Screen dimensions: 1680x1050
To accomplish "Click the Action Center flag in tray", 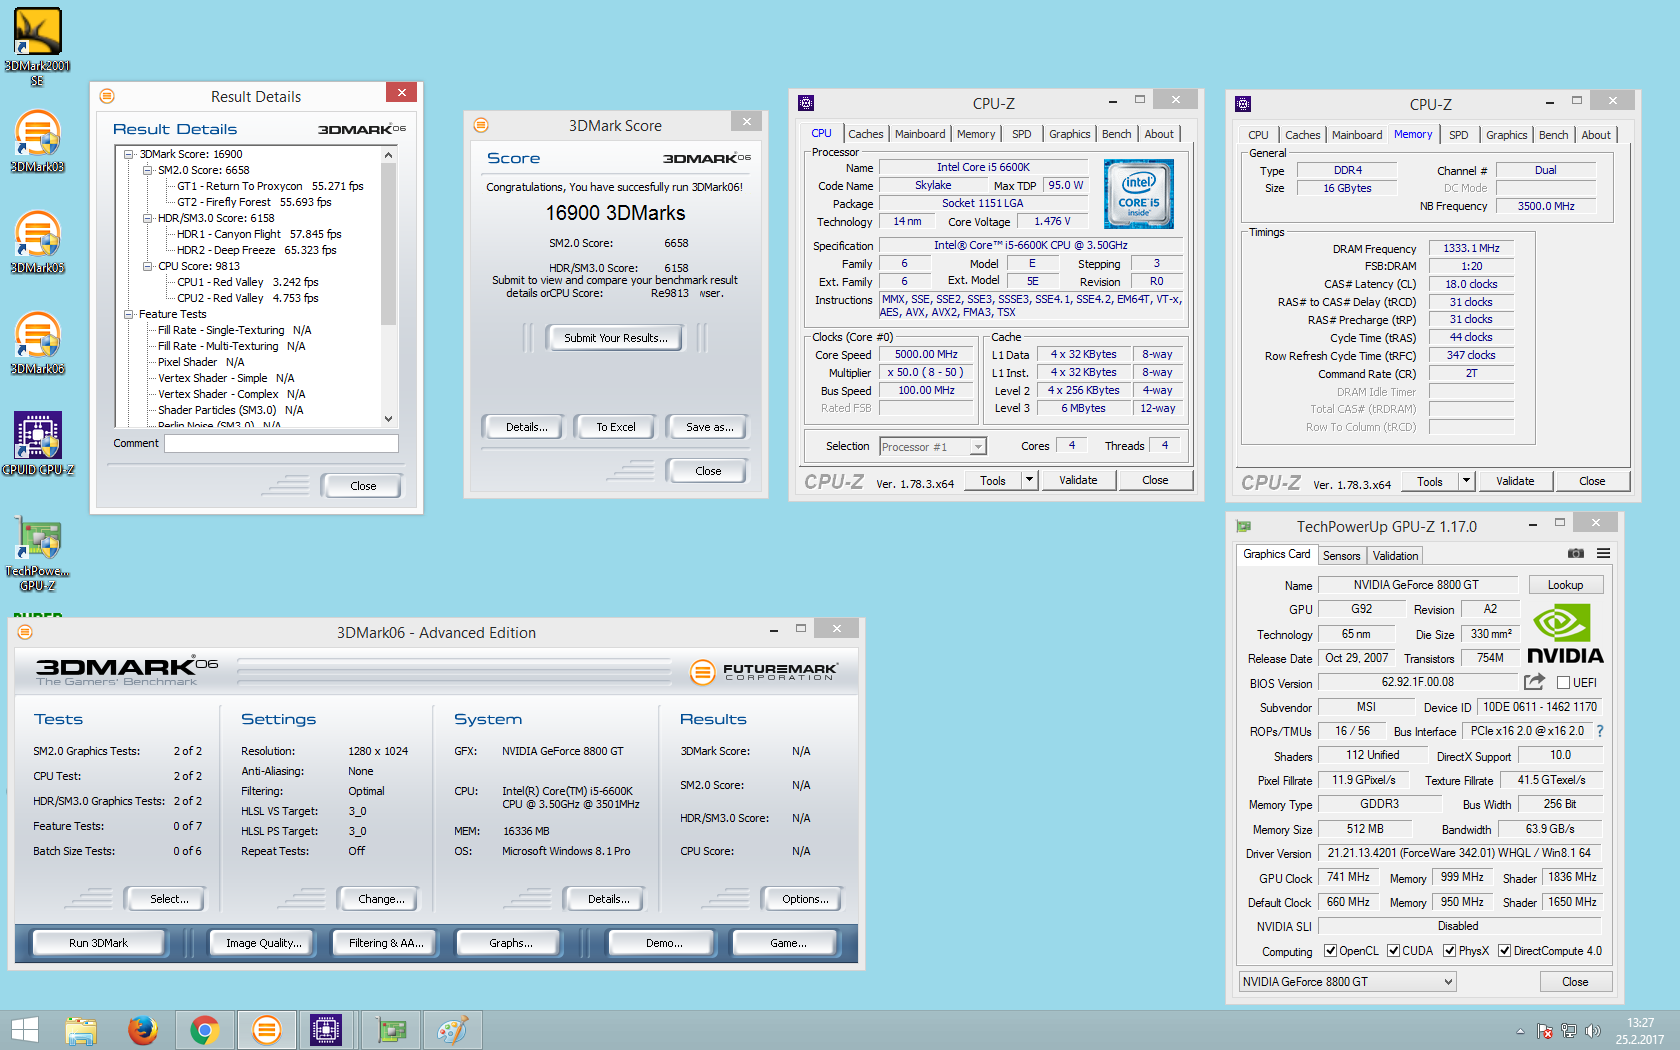I will (1545, 1031).
